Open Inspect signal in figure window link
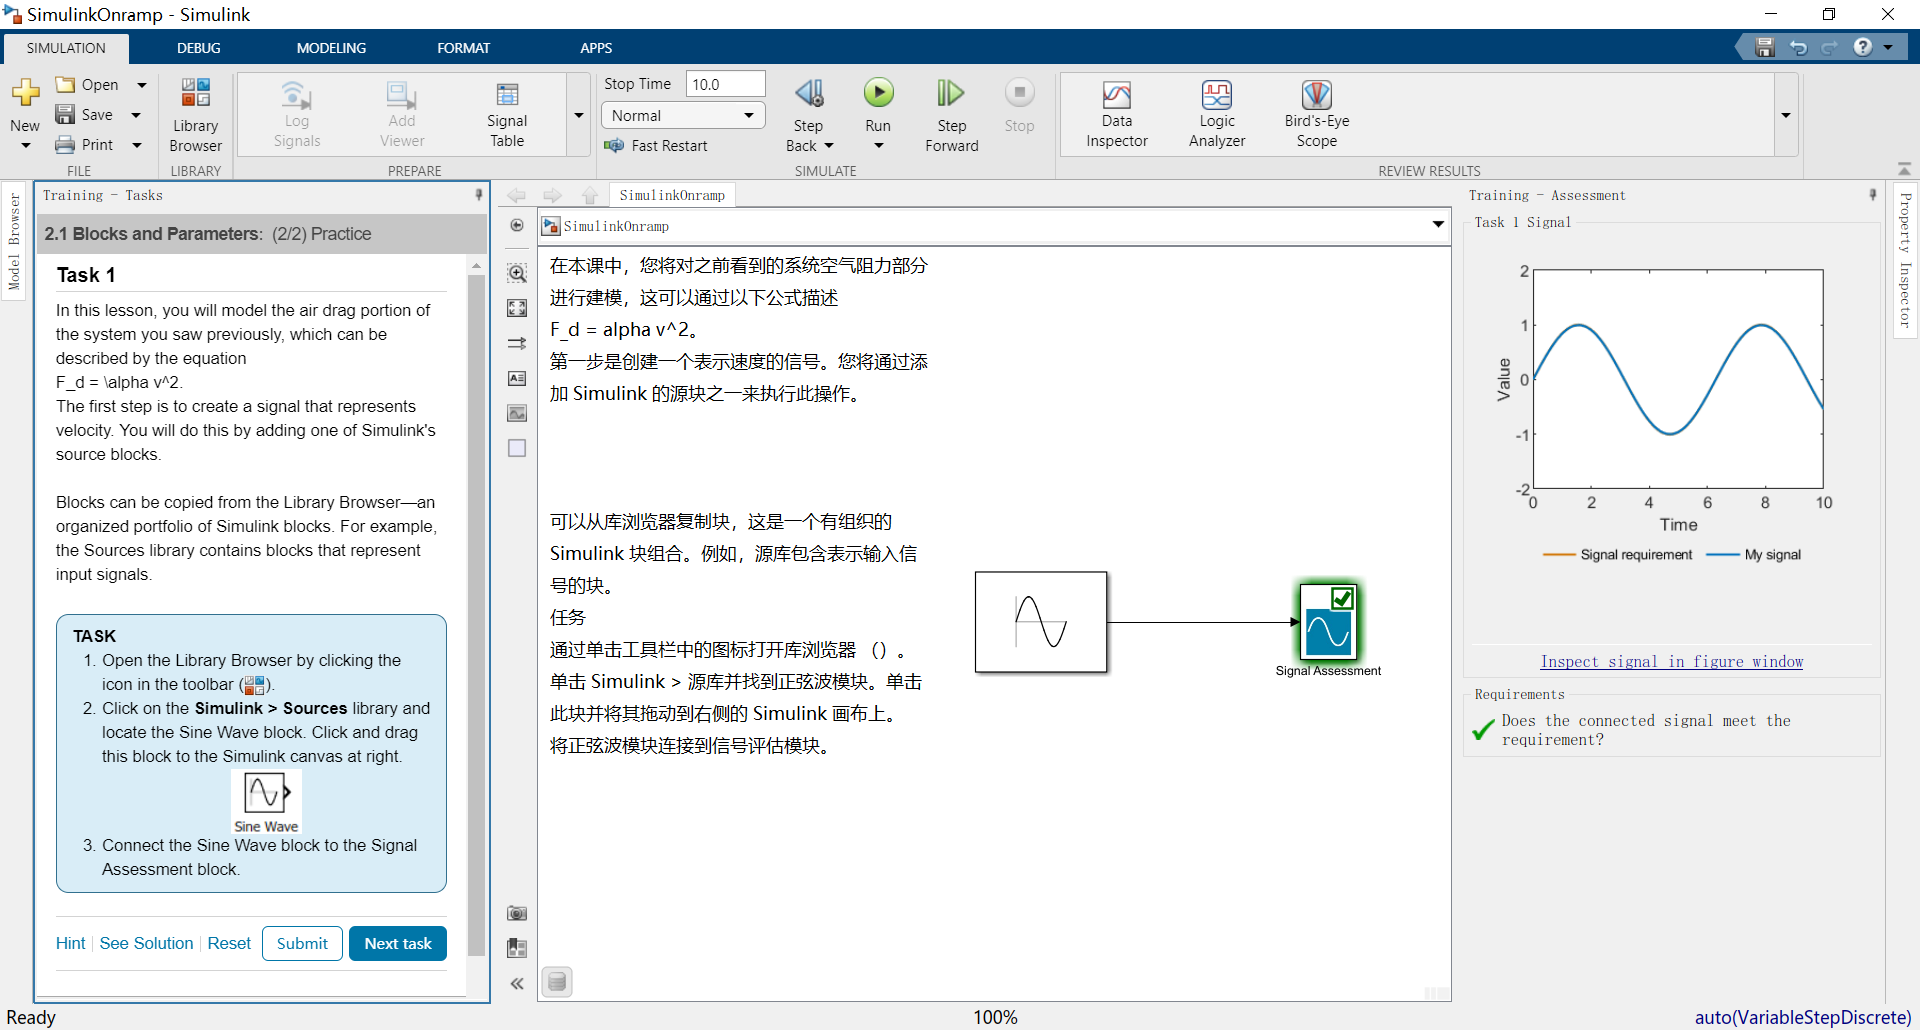This screenshot has width=1920, height=1030. (x=1671, y=661)
